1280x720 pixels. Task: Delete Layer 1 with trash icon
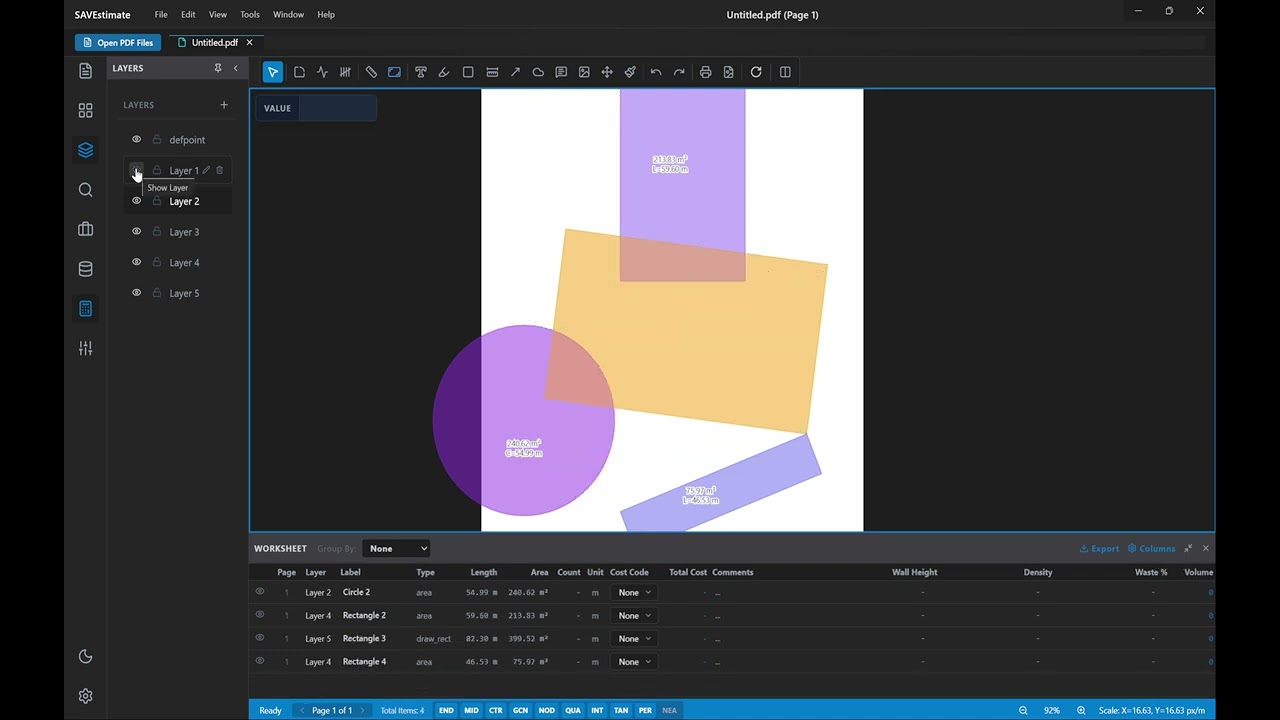[220, 170]
